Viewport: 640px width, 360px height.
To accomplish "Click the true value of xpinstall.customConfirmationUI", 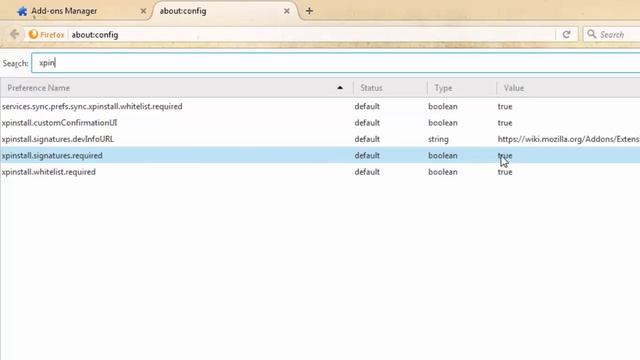I will coord(504,122).
